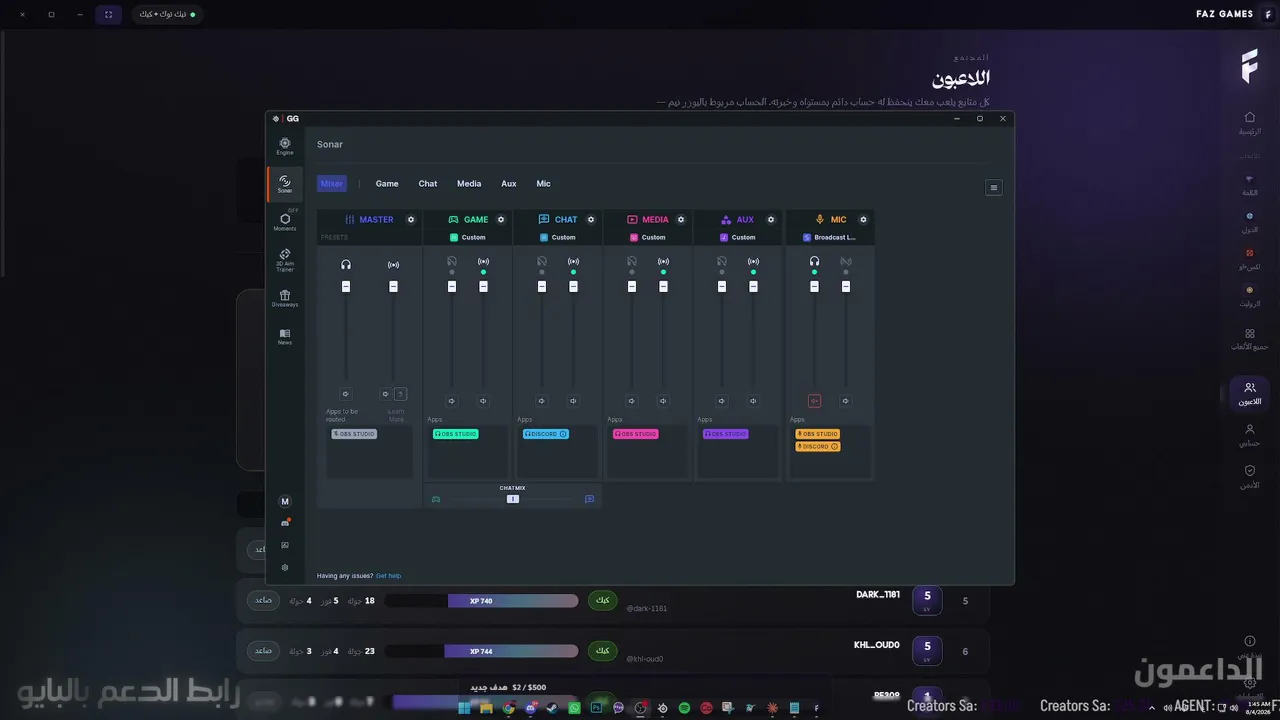
Task: Open the Sonar hamburger menu
Action: pos(993,187)
